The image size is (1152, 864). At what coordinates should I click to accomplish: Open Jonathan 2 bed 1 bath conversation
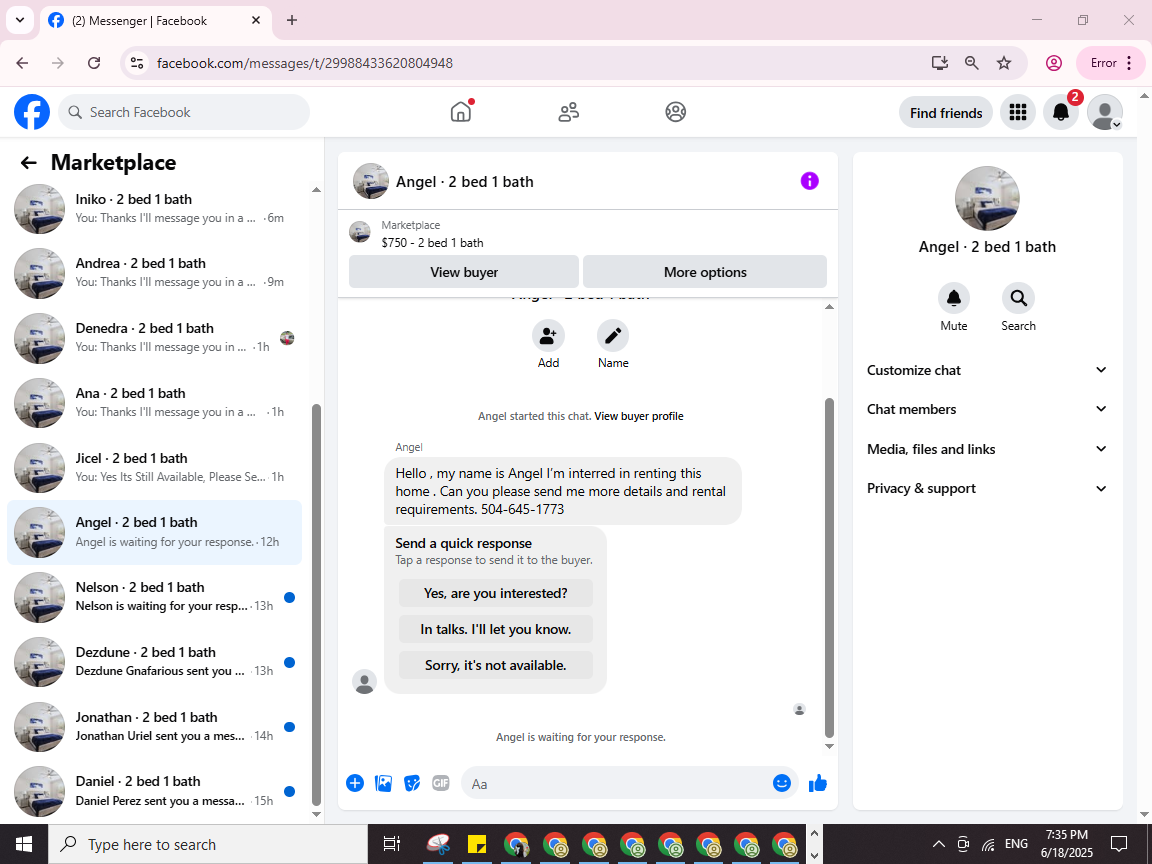pos(154,727)
